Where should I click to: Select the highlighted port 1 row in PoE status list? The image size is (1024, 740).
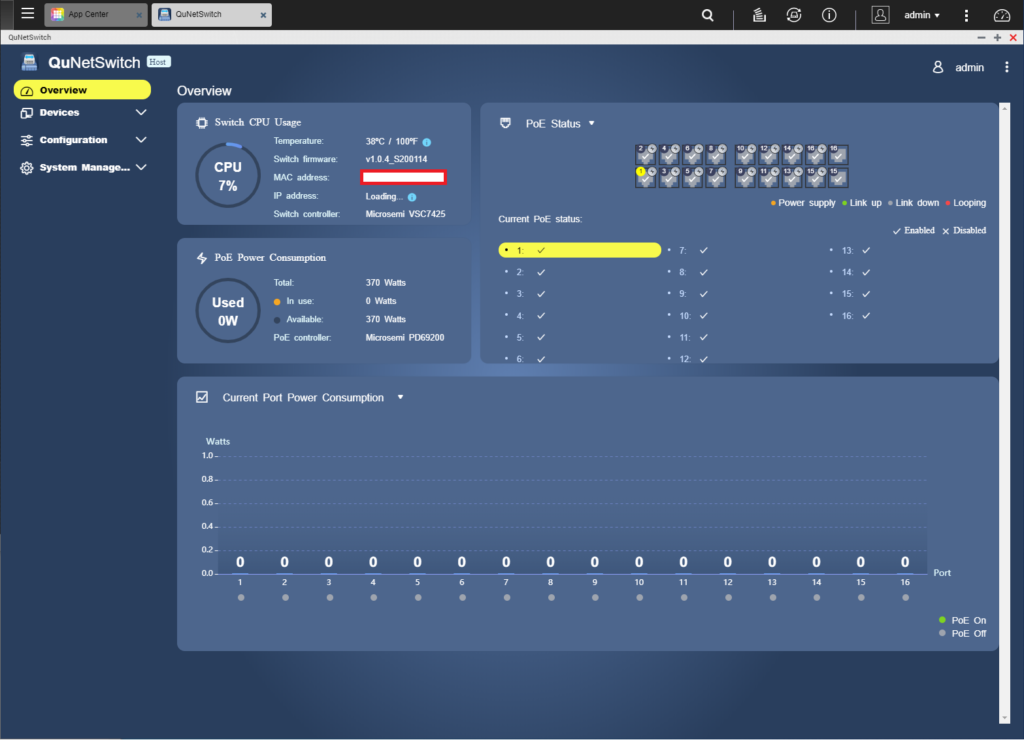(580, 250)
